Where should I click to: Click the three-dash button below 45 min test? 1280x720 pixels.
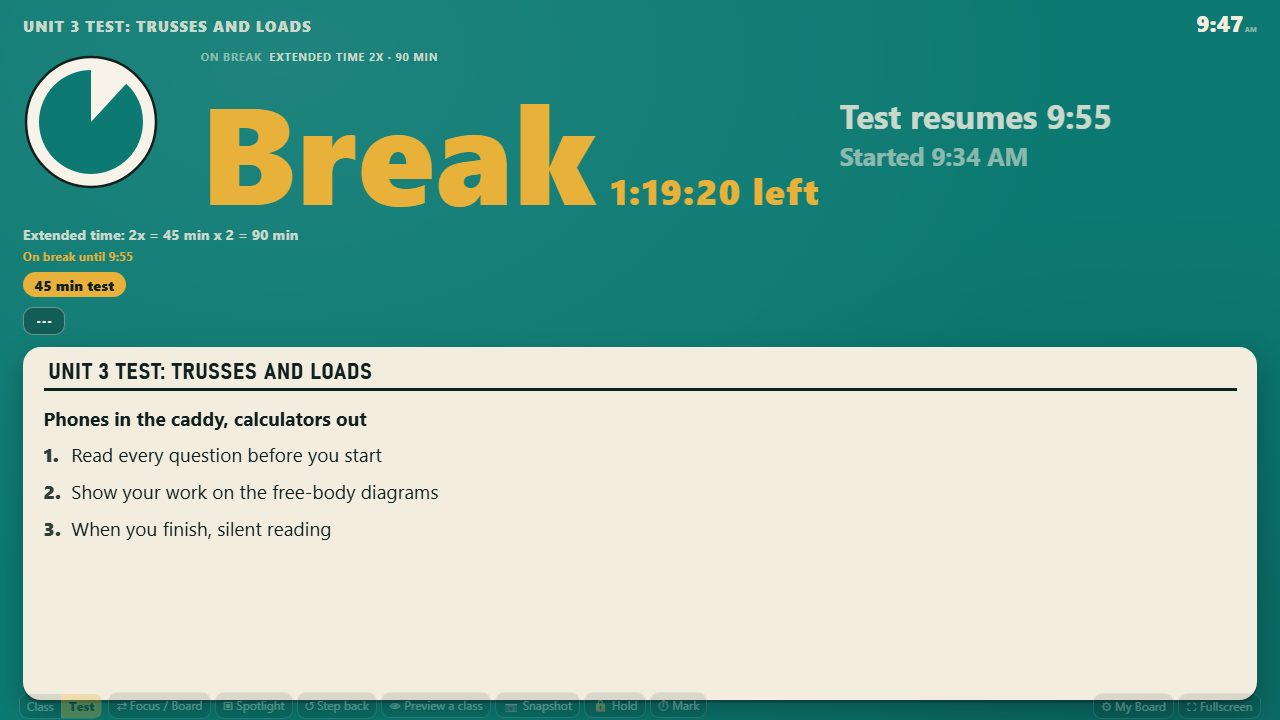click(44, 321)
